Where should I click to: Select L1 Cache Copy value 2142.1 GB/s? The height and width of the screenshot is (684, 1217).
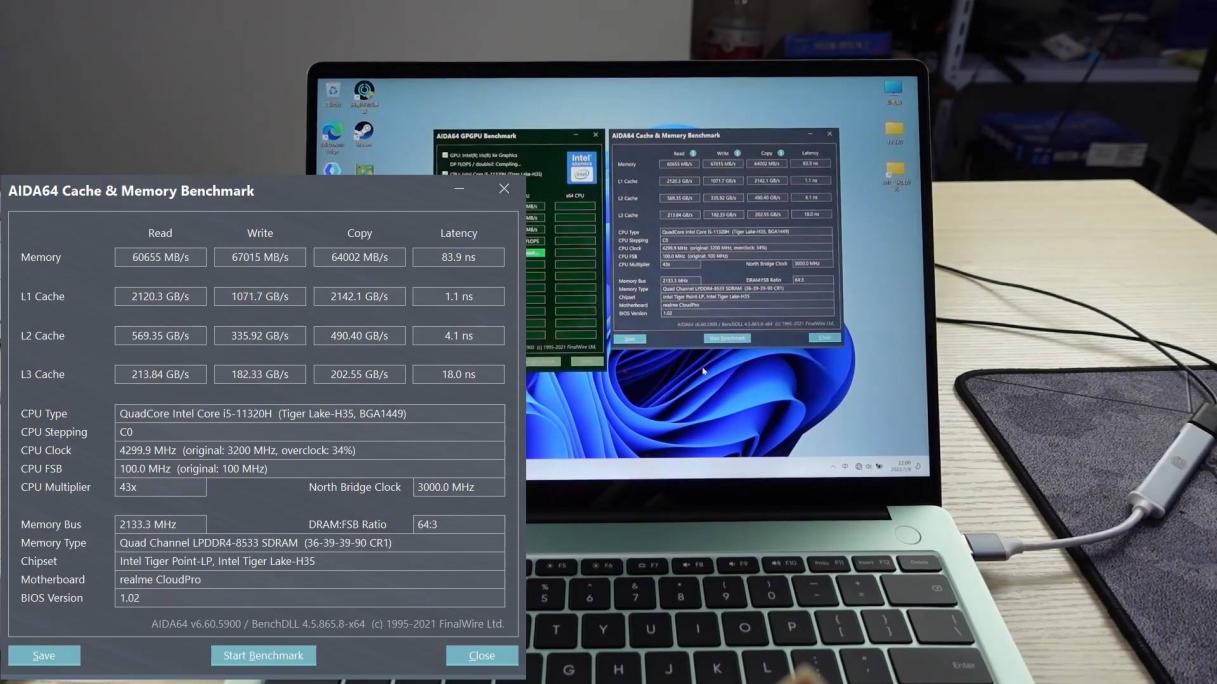[x=359, y=296]
